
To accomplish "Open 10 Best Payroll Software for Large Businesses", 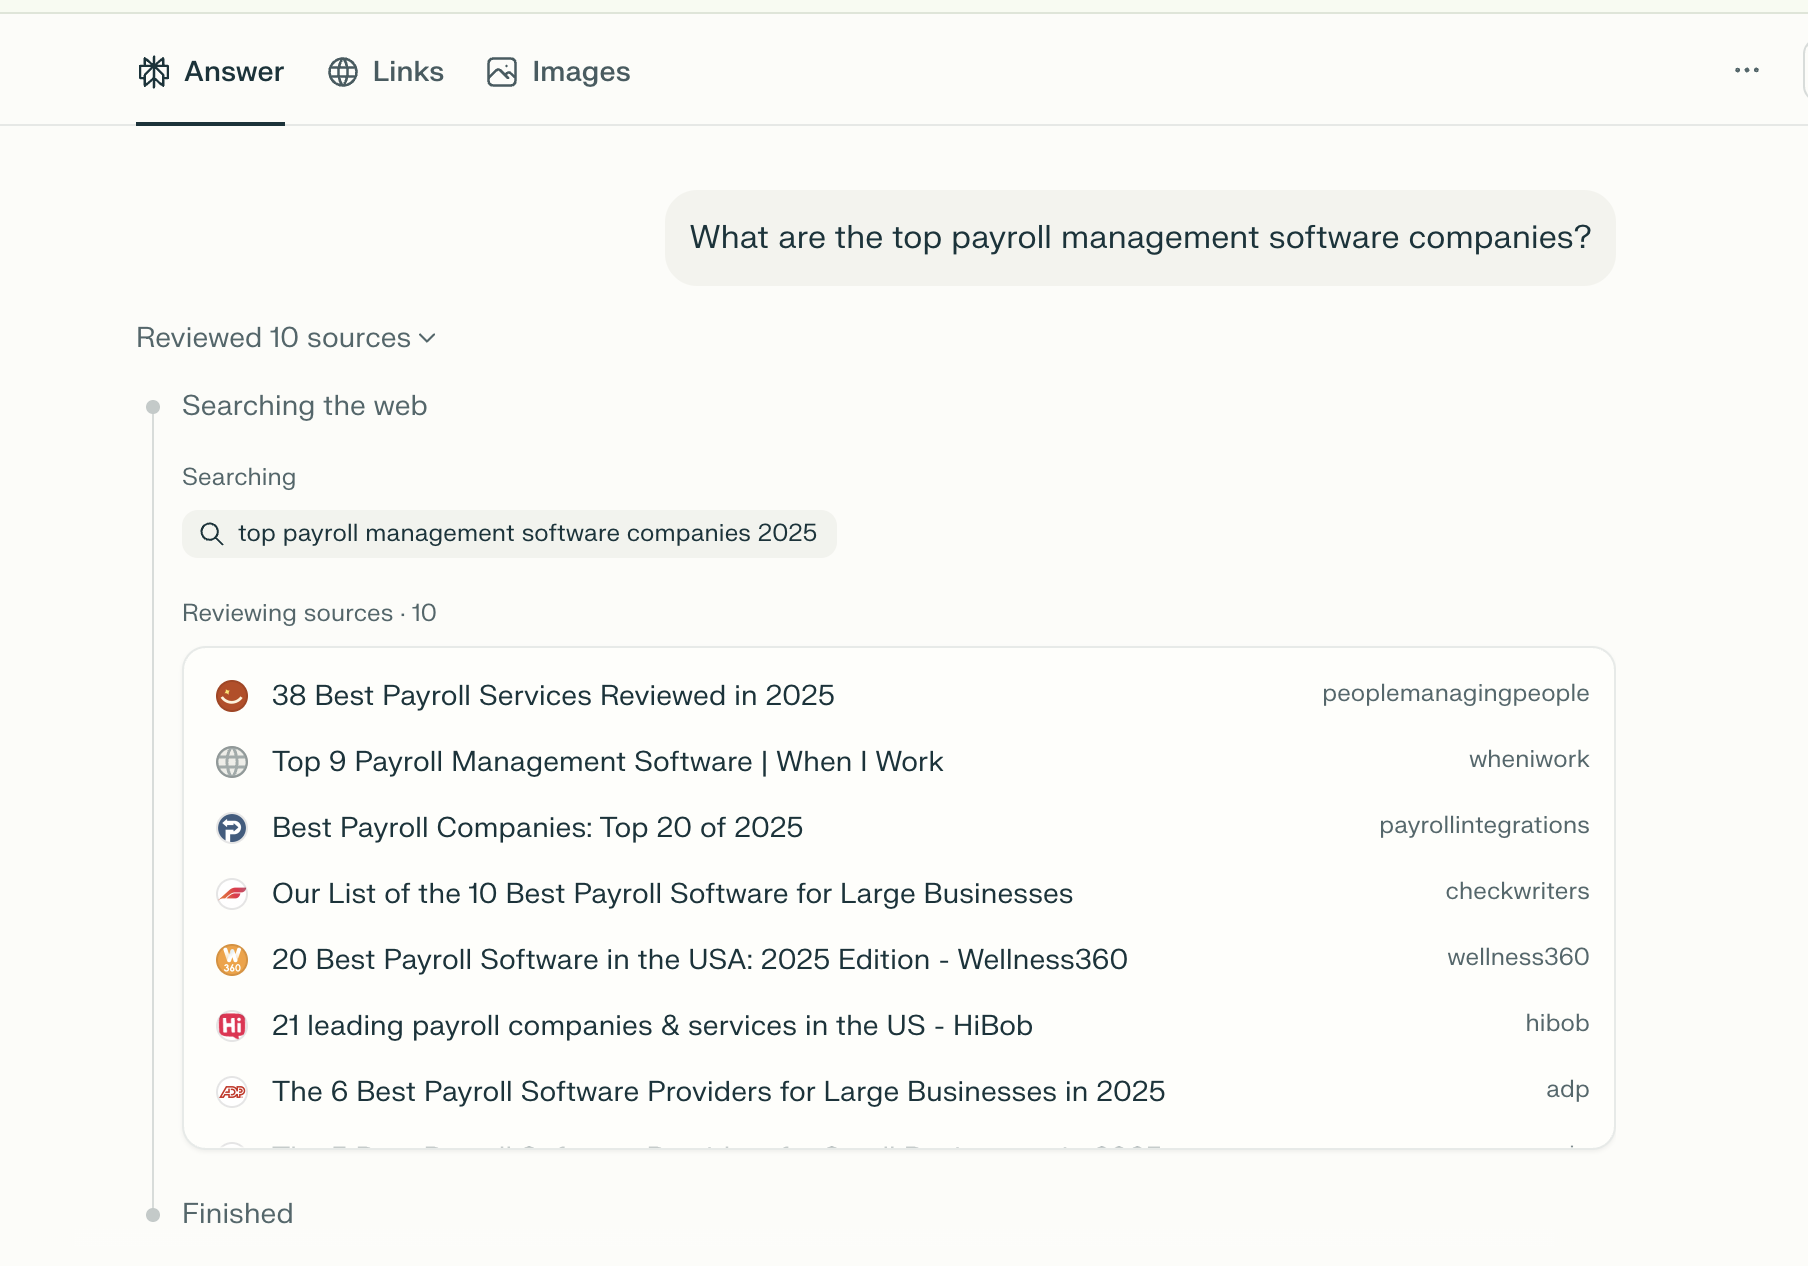I will click(672, 893).
